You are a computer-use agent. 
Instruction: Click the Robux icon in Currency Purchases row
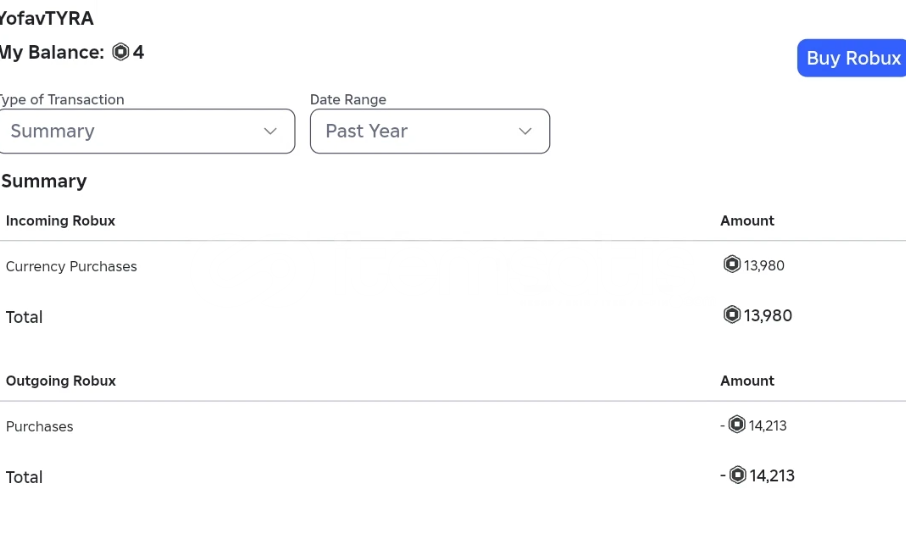(x=732, y=265)
